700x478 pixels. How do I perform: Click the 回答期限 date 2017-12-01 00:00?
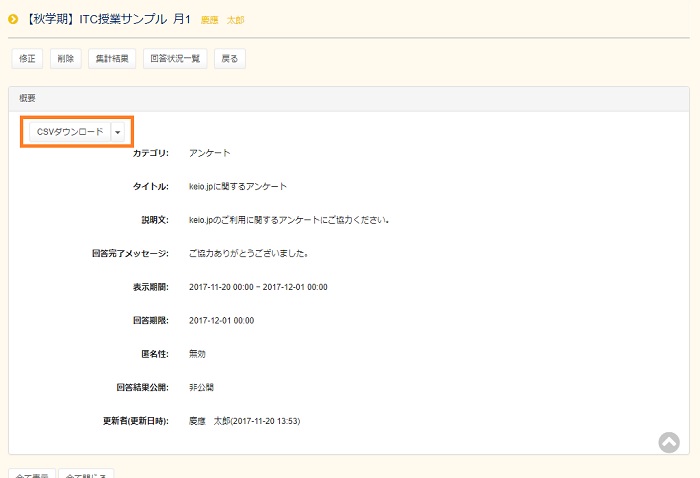[x=221, y=321]
